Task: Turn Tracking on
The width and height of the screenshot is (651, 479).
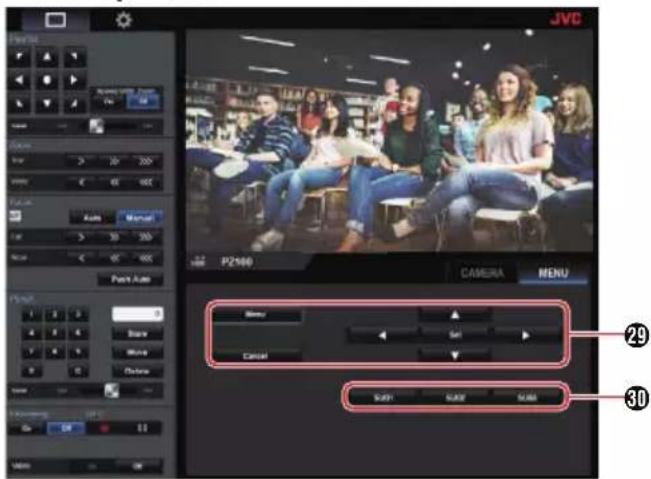Action: [27, 428]
